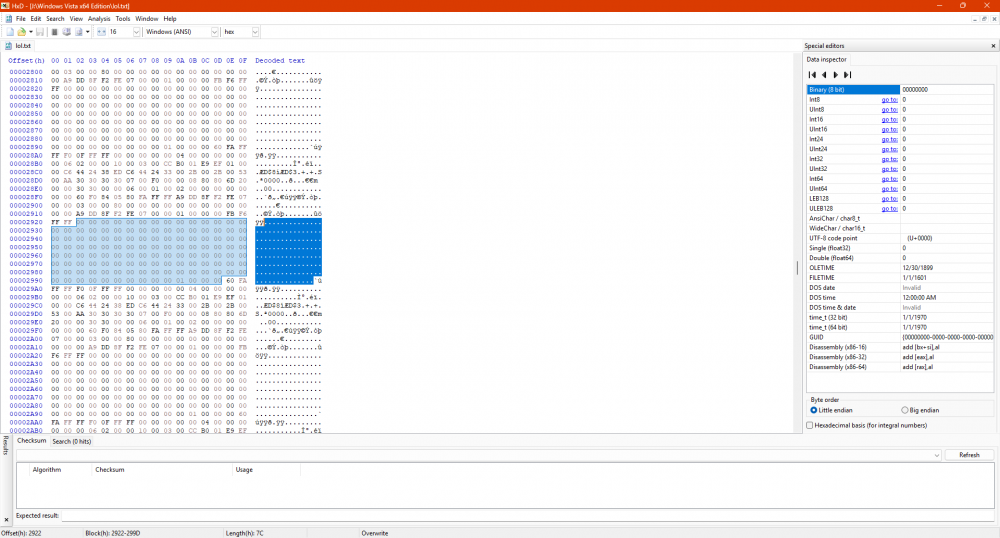The height and width of the screenshot is (538, 1000).
Task: Click the Save floppy disk icon
Action: click(39, 32)
